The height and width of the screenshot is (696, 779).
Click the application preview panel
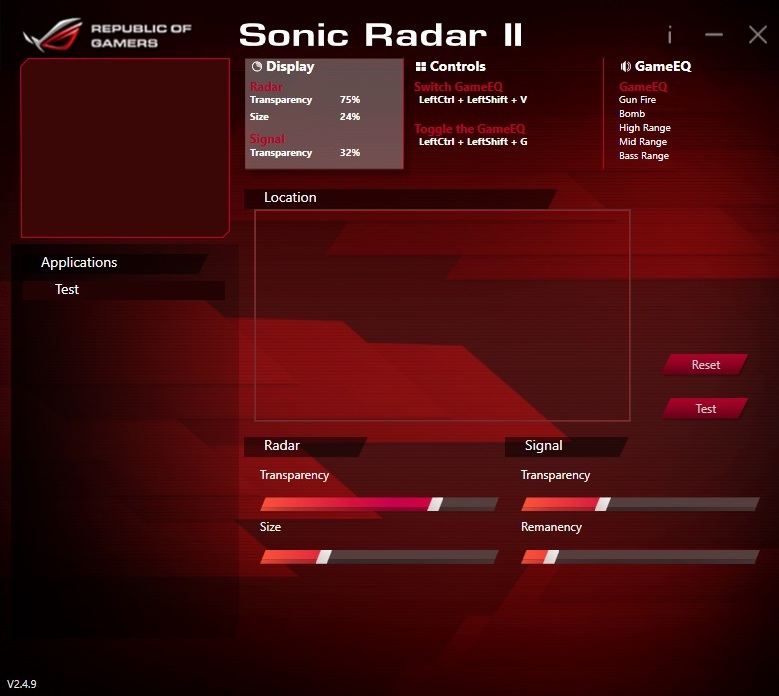point(125,148)
